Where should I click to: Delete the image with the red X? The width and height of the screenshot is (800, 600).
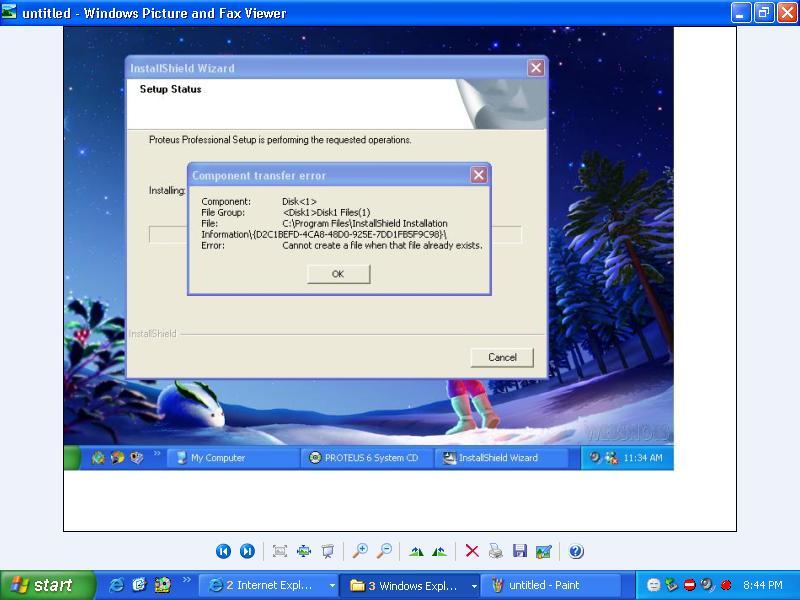[472, 551]
